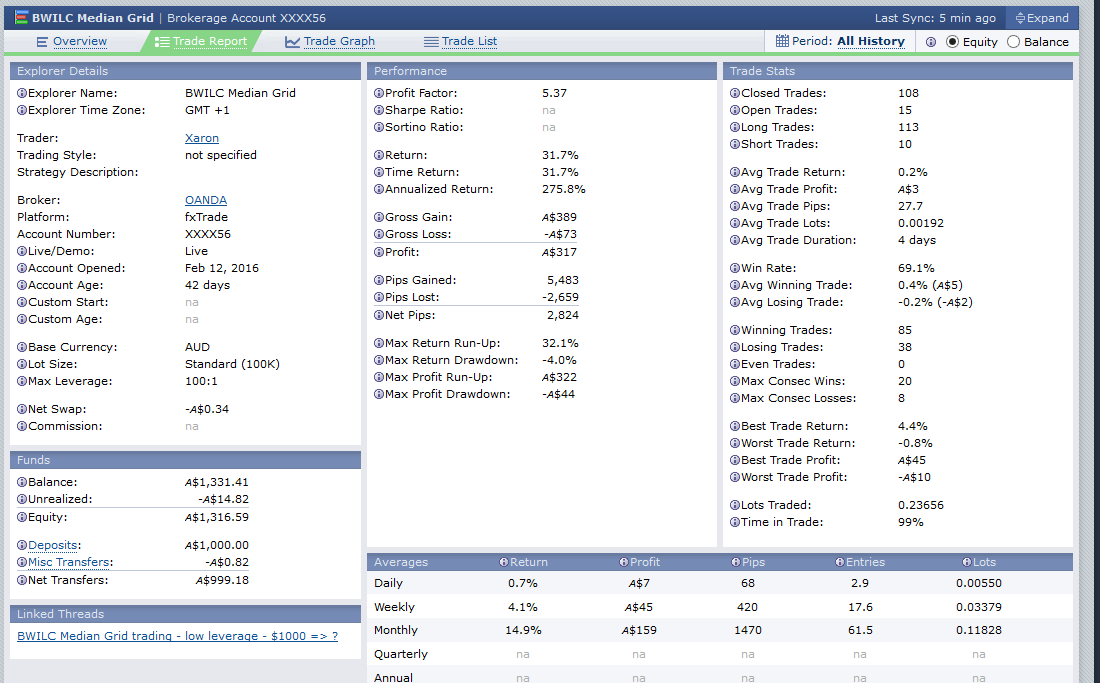Click info icon beside Win Rate

click(735, 268)
